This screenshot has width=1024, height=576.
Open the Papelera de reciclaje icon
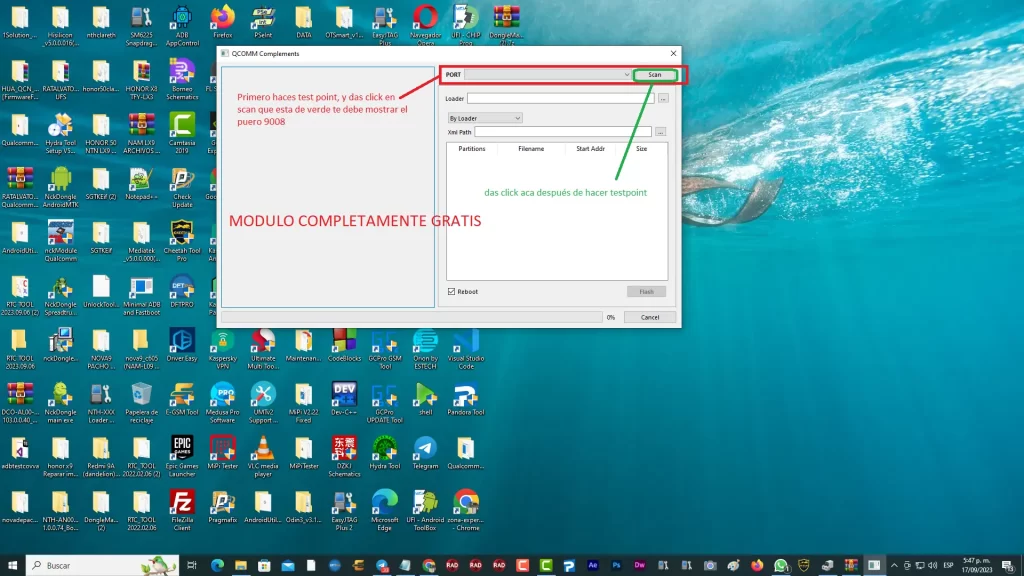tap(141, 393)
